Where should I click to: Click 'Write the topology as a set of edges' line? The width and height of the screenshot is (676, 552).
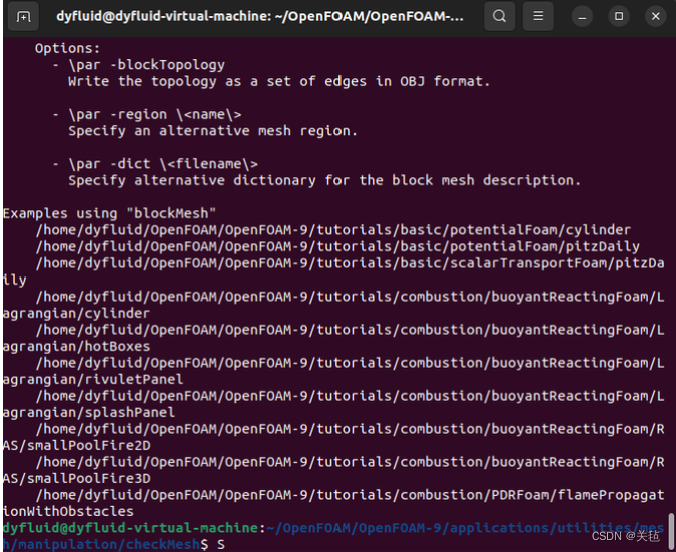point(279,82)
